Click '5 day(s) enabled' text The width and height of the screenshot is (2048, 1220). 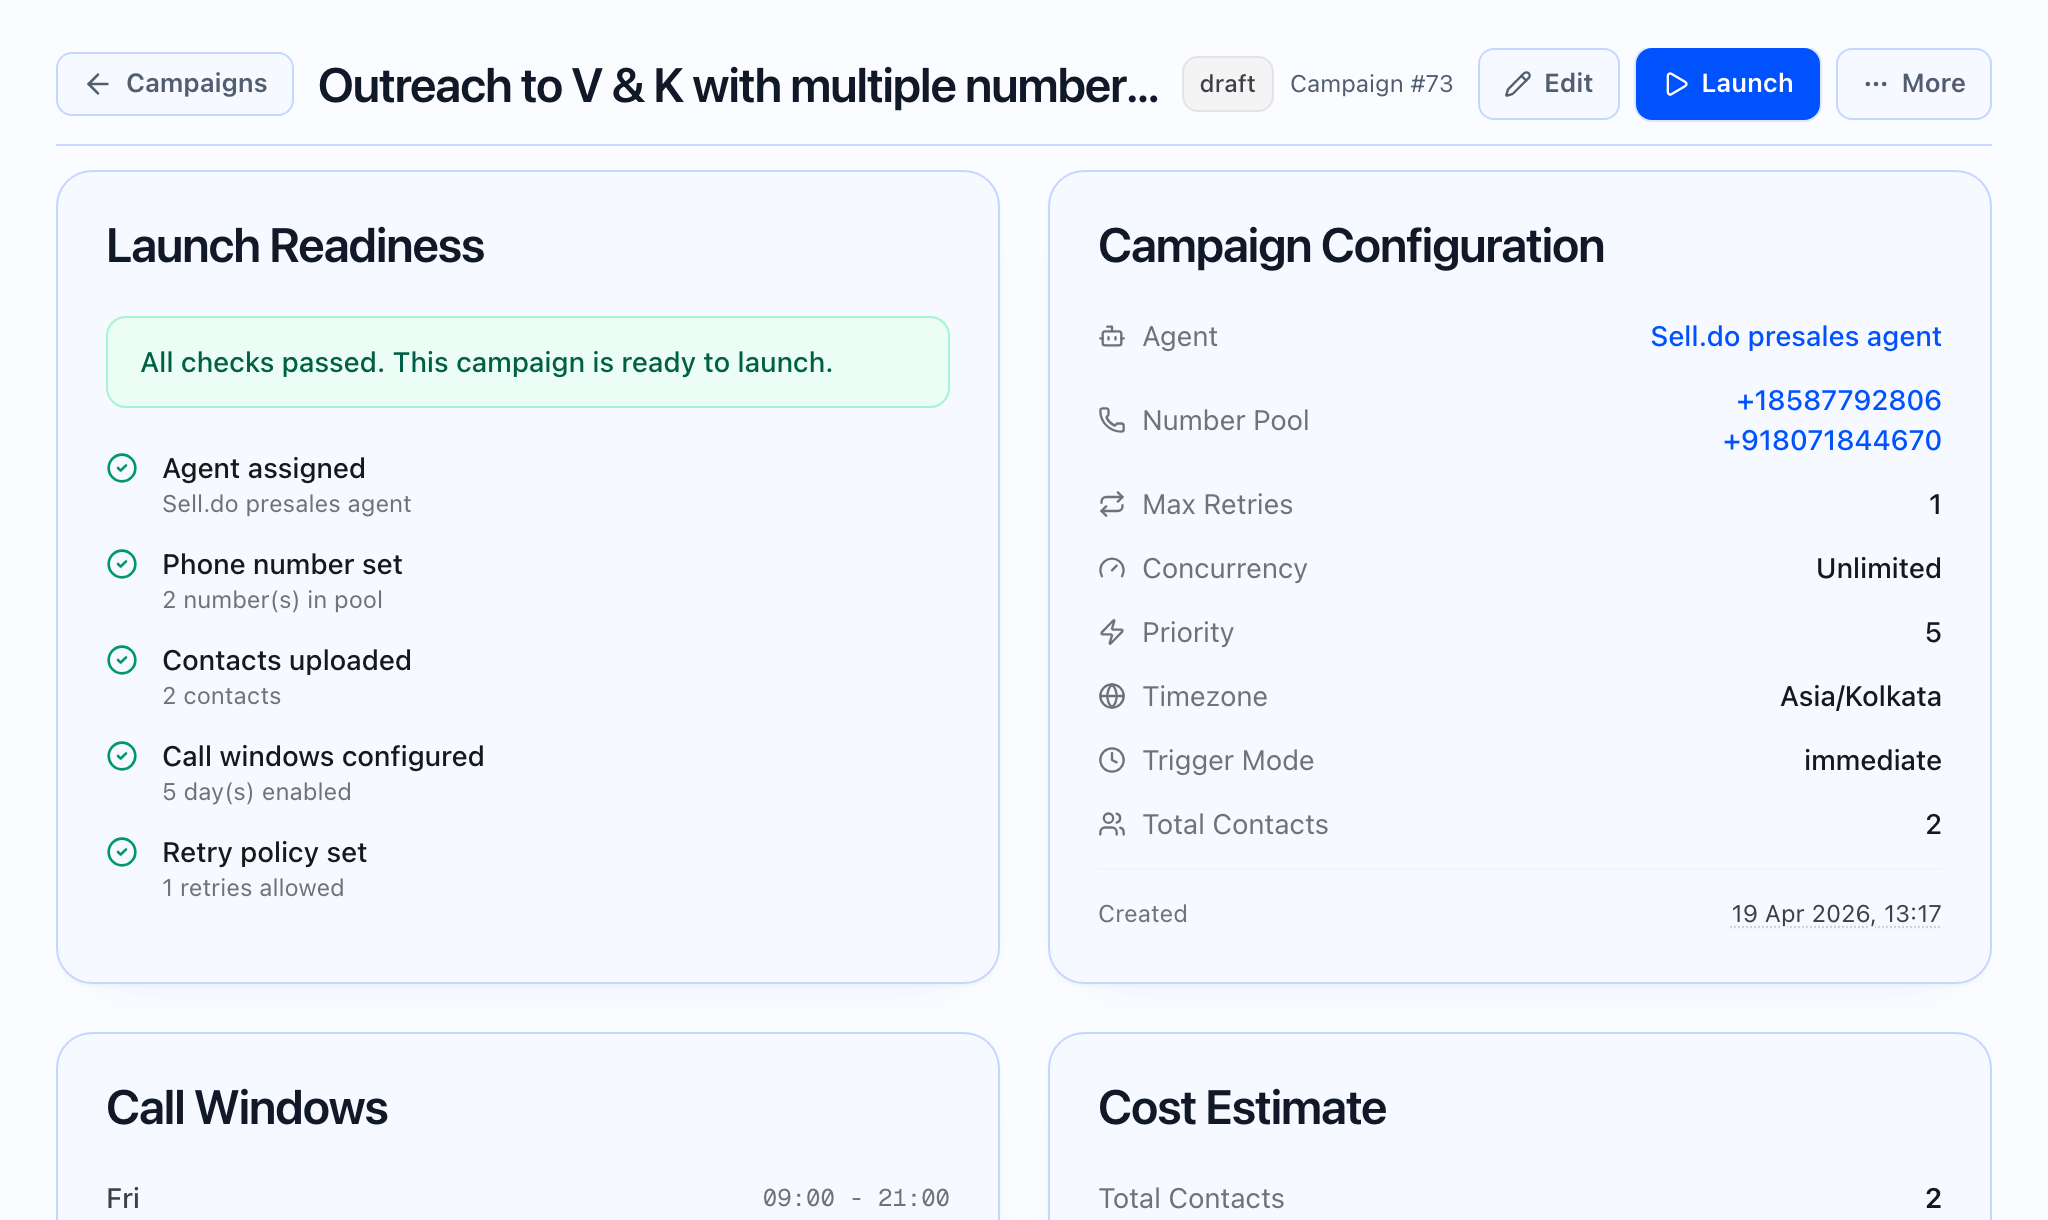click(x=257, y=792)
